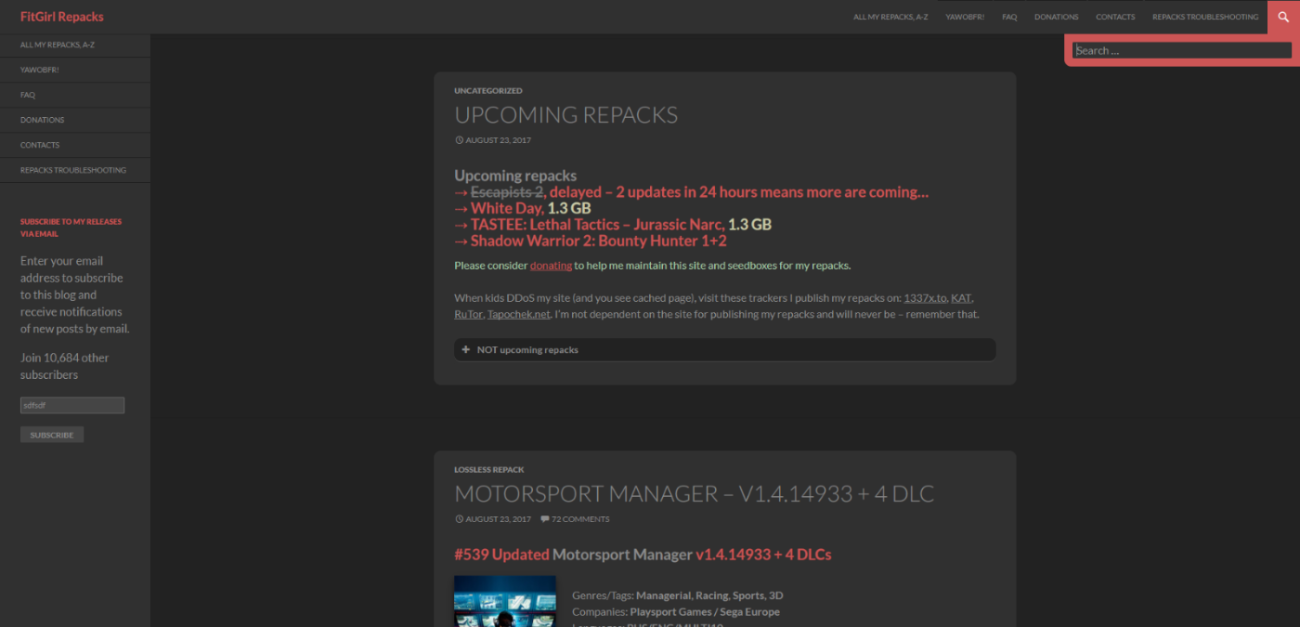The height and width of the screenshot is (627, 1300).
Task: Visit the Tapochek.net tracker link
Action: (x=518, y=314)
